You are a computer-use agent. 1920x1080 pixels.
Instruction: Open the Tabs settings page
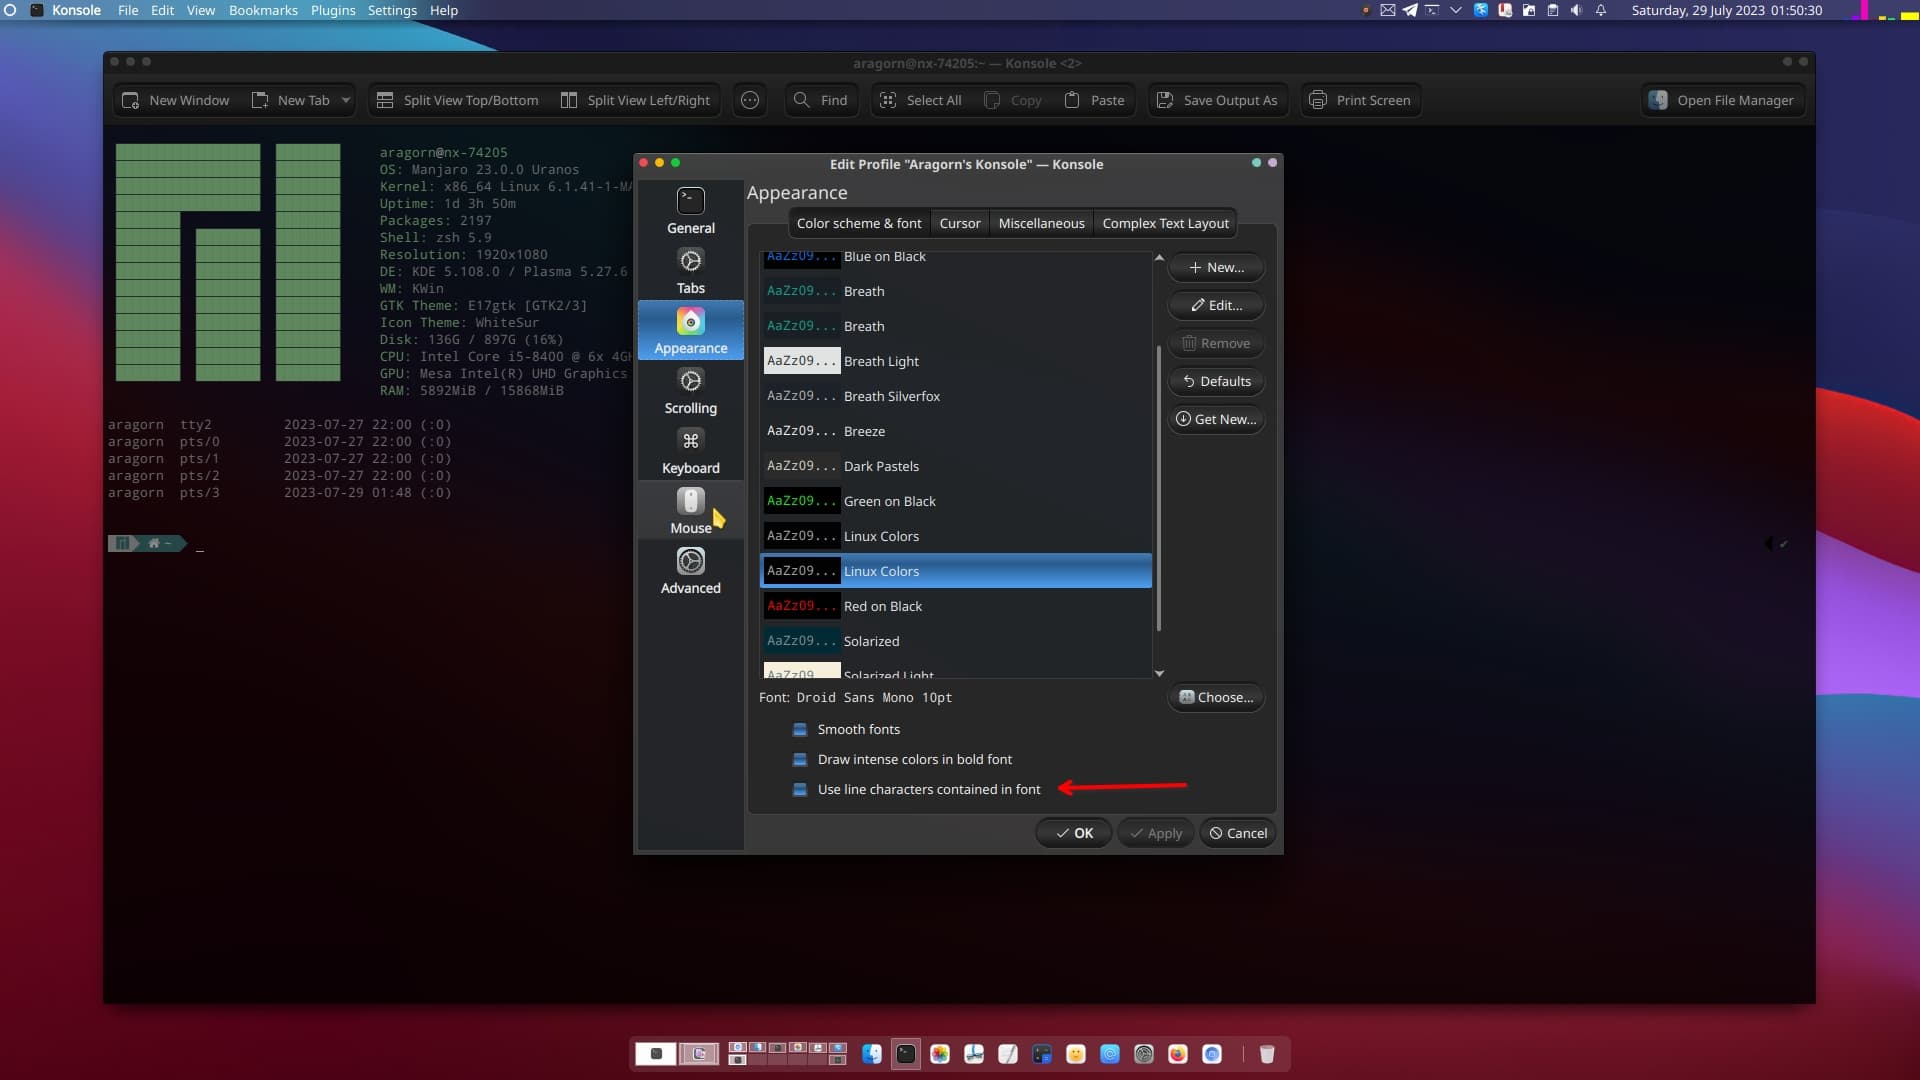click(690, 271)
